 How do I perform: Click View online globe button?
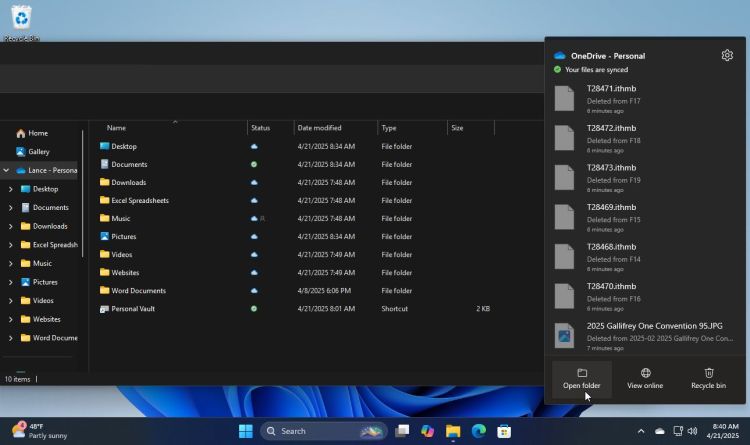[645, 378]
